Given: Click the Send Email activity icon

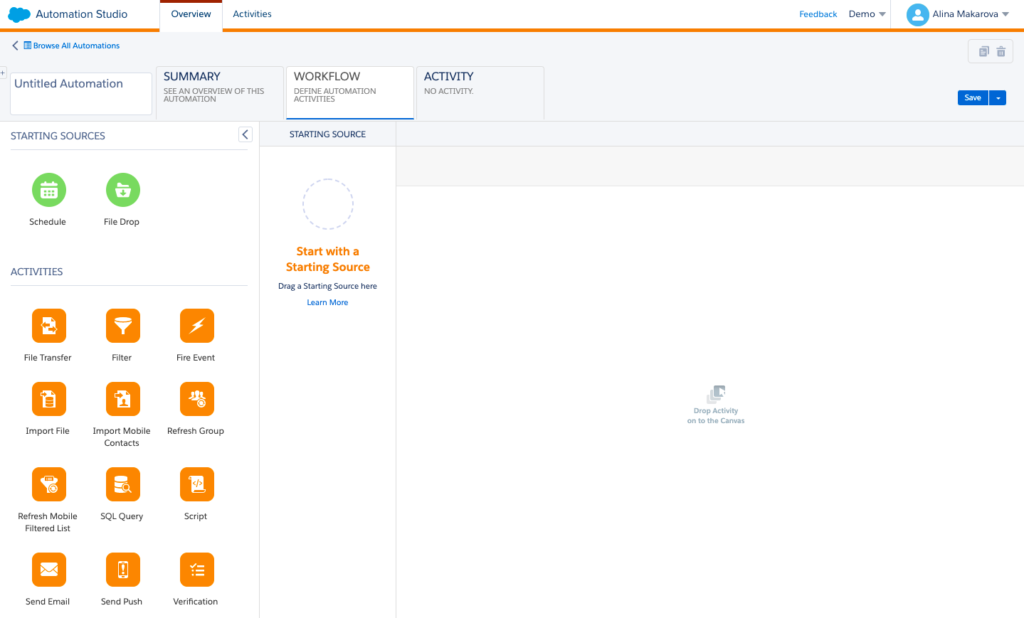Looking at the screenshot, I should [x=48, y=569].
